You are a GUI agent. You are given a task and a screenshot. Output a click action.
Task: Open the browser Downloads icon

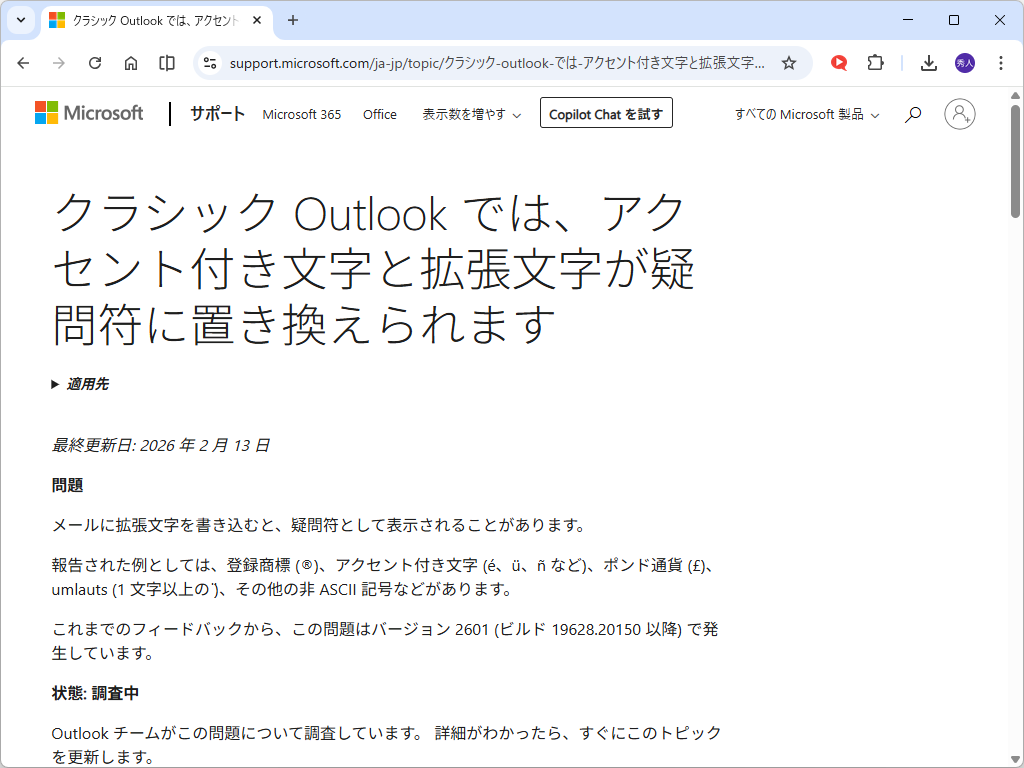click(x=928, y=62)
